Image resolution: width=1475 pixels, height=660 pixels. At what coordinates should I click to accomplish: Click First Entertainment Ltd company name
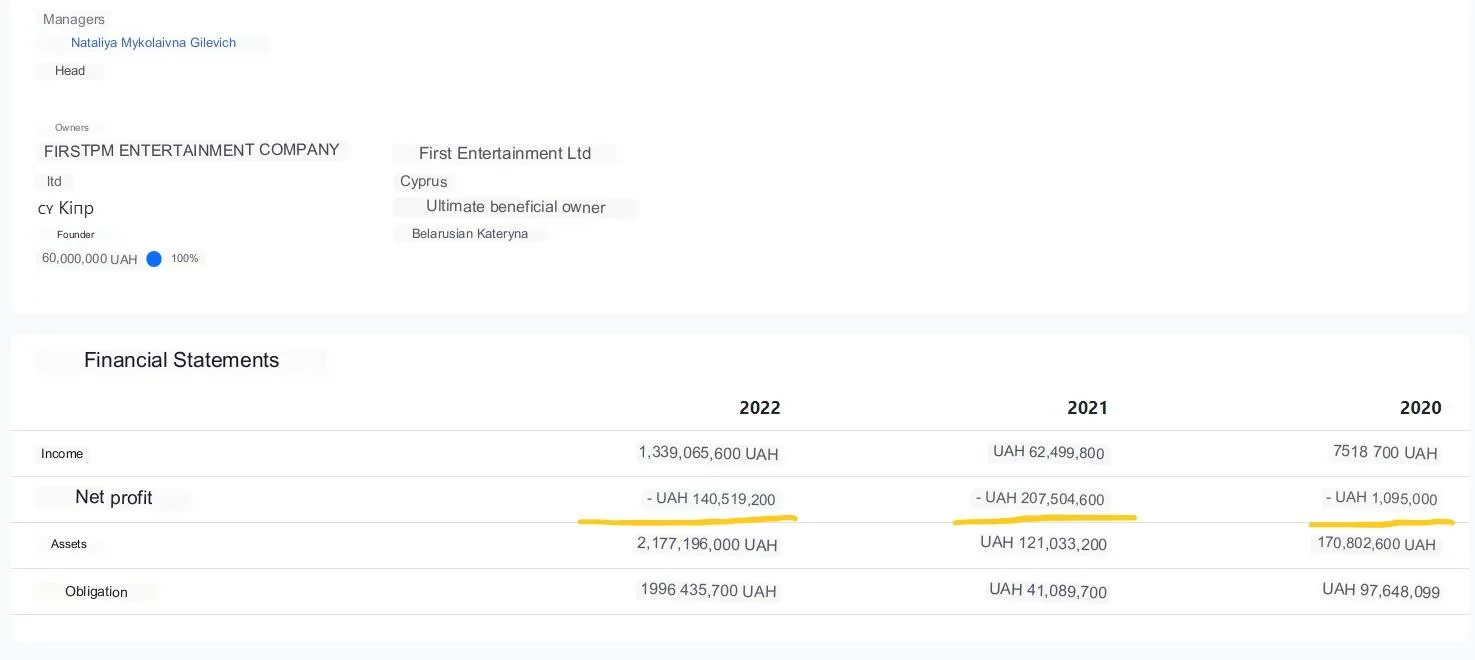pos(505,154)
